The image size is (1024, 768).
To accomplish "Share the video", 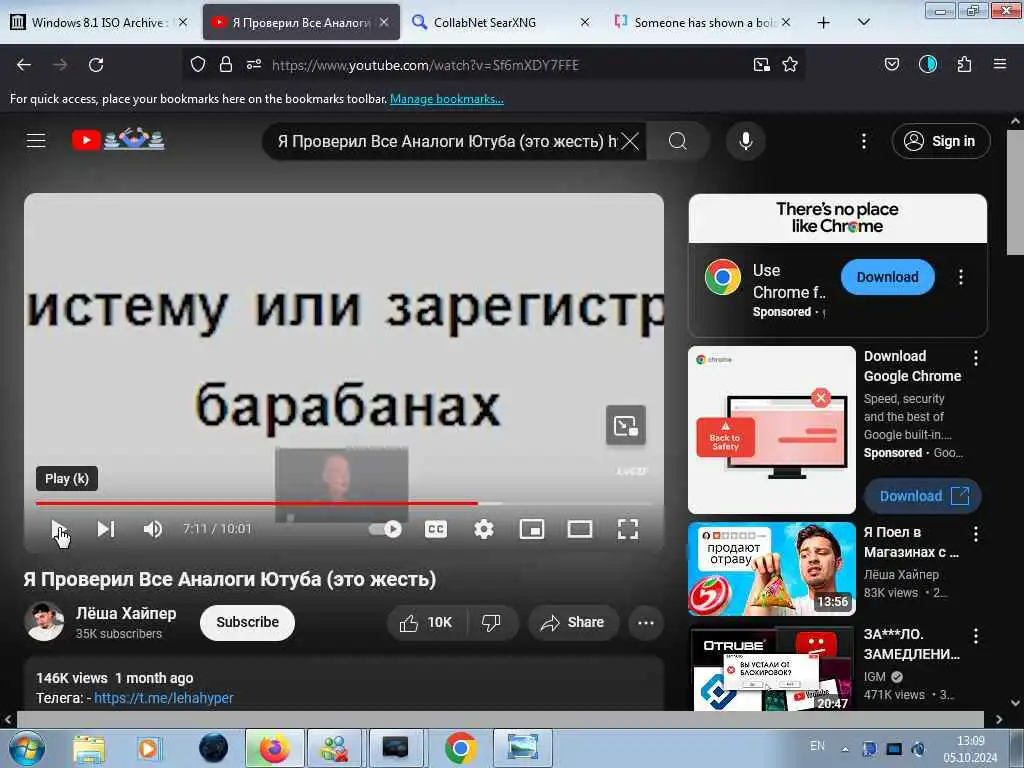I will pos(572,622).
